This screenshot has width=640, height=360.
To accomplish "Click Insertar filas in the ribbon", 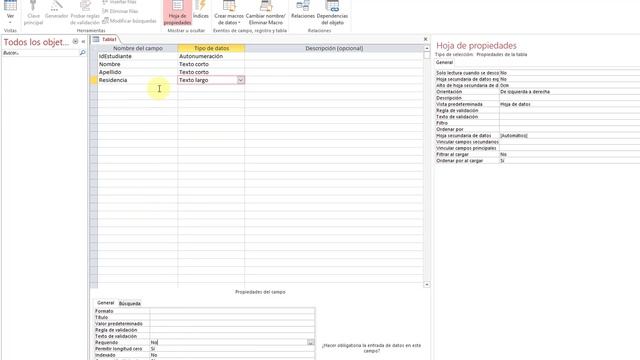I will click(119, 2).
